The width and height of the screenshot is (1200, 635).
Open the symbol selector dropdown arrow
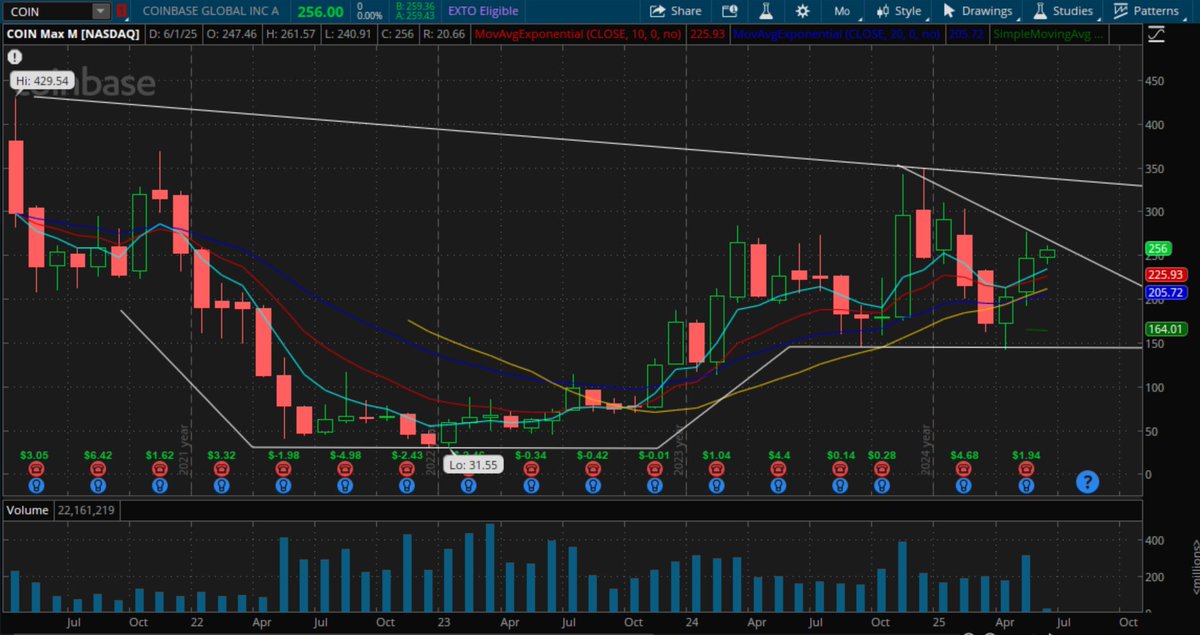click(101, 11)
